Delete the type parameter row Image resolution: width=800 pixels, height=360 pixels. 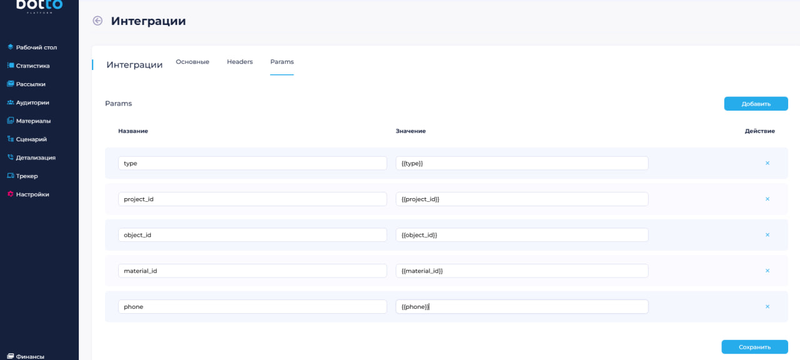point(767,163)
